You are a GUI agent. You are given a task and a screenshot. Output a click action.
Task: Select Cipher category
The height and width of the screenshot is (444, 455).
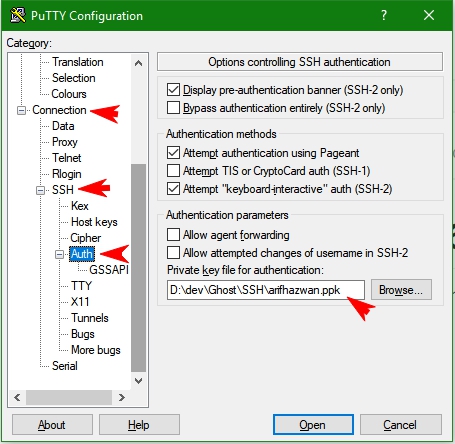pos(86,238)
